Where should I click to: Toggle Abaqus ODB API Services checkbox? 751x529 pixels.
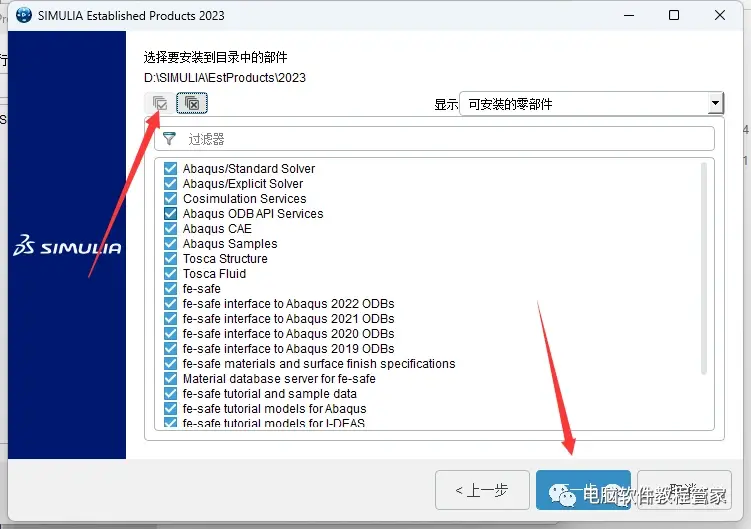tap(171, 213)
